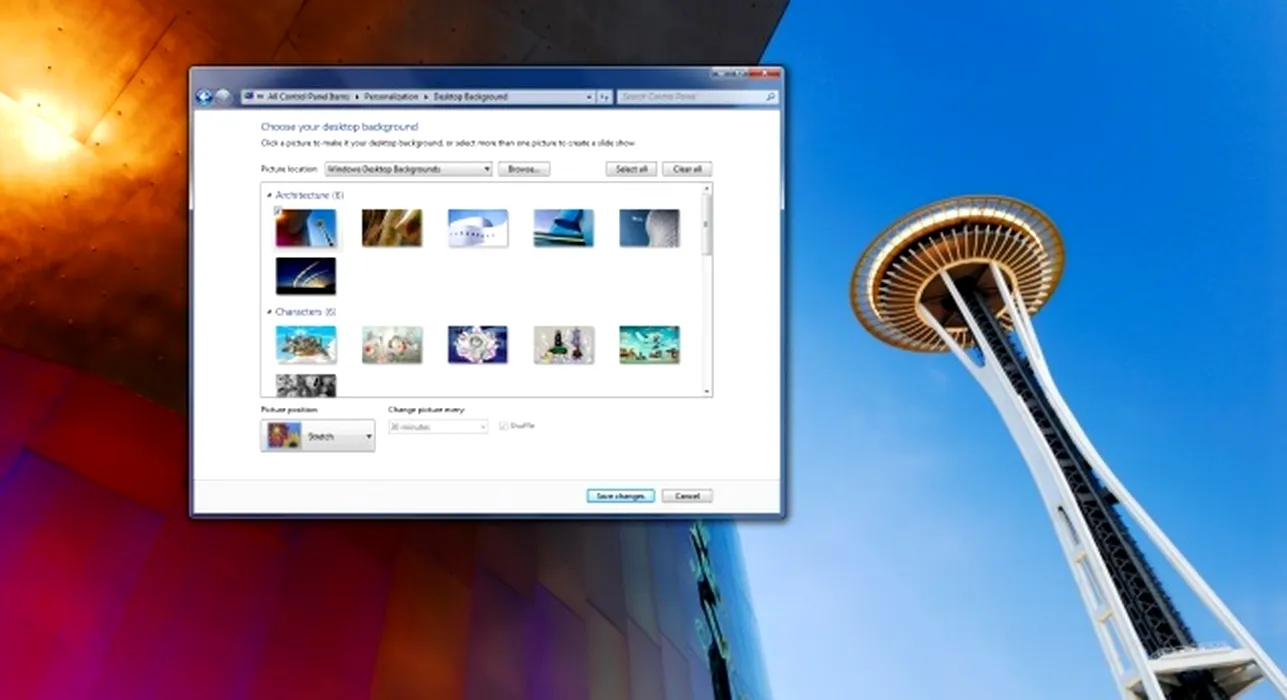
Task: Collapse the Architecture group
Action: click(269, 196)
